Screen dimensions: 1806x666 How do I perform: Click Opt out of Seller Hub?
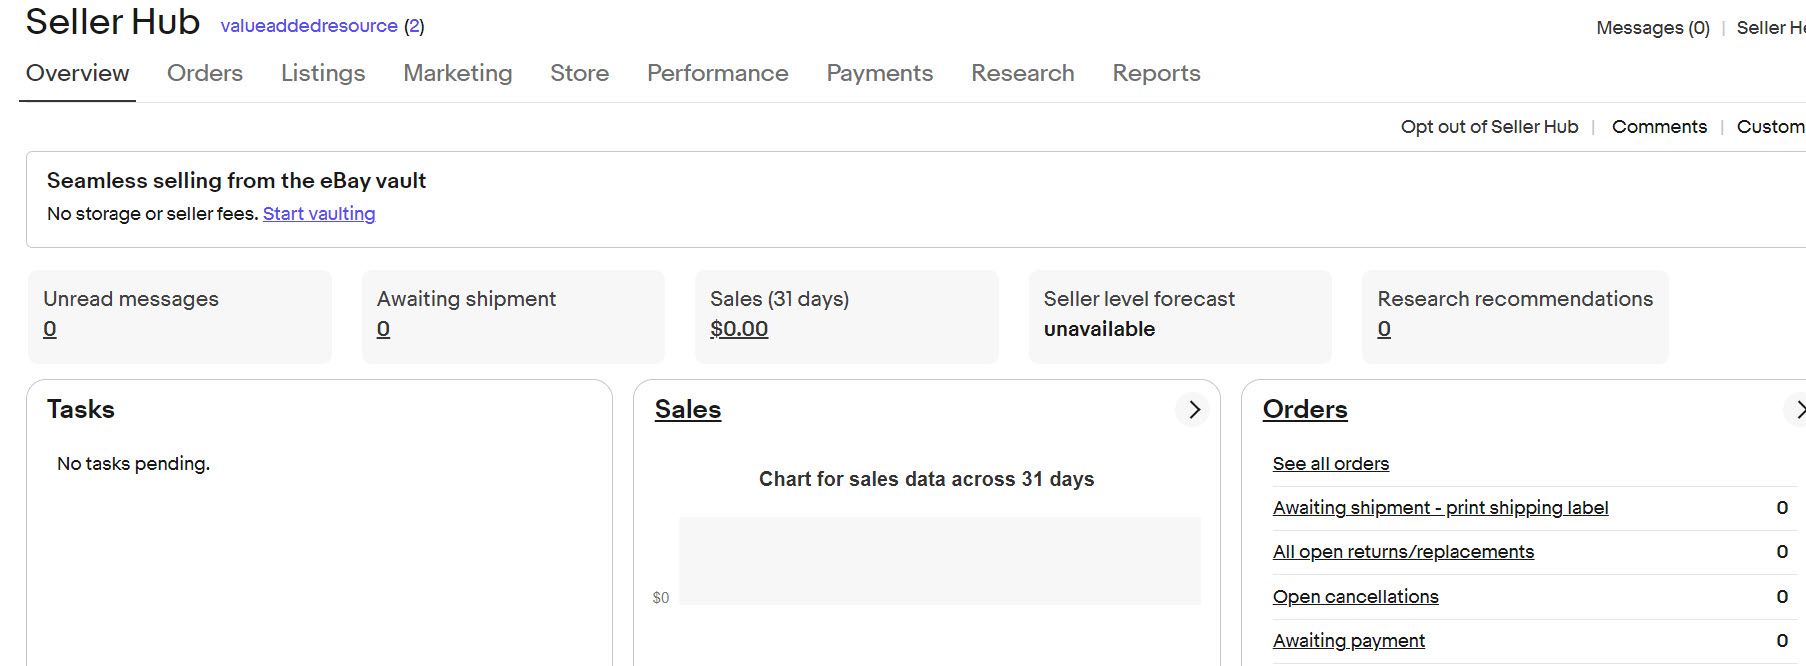pyautogui.click(x=1489, y=127)
